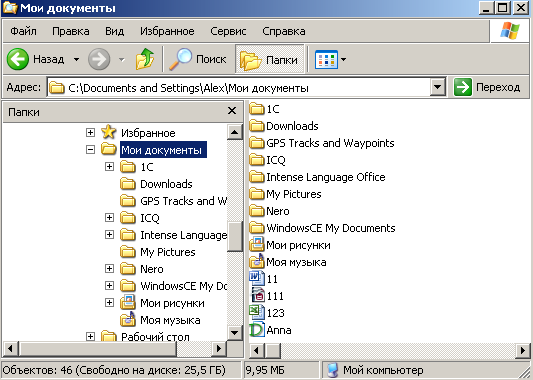Click folder tree scroll left arrow
The image size is (533, 380).
click(10, 348)
